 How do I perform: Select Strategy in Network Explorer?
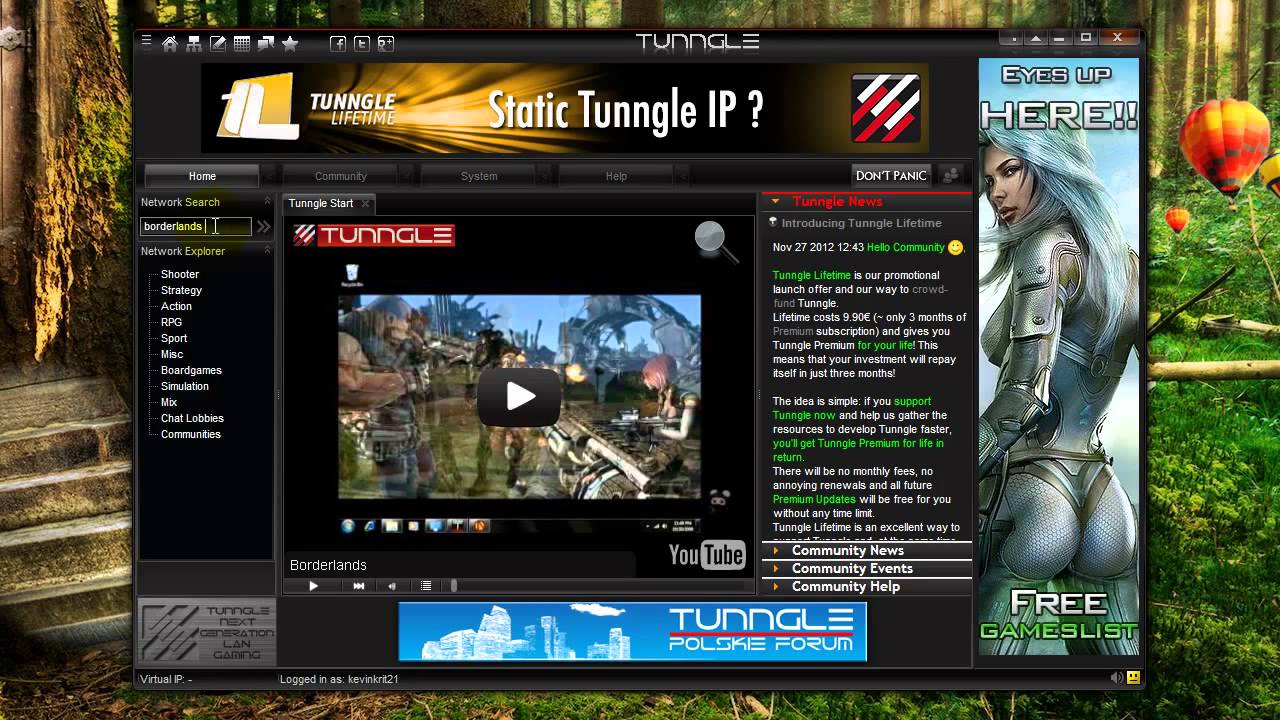[181, 290]
